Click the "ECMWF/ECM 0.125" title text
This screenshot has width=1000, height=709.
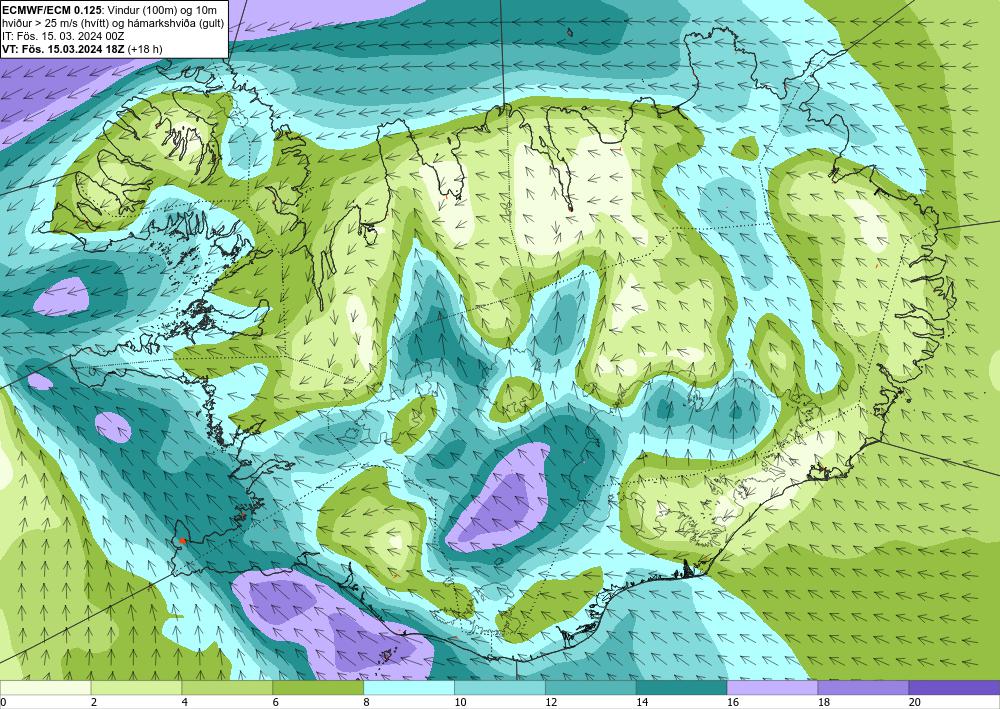pos(50,10)
